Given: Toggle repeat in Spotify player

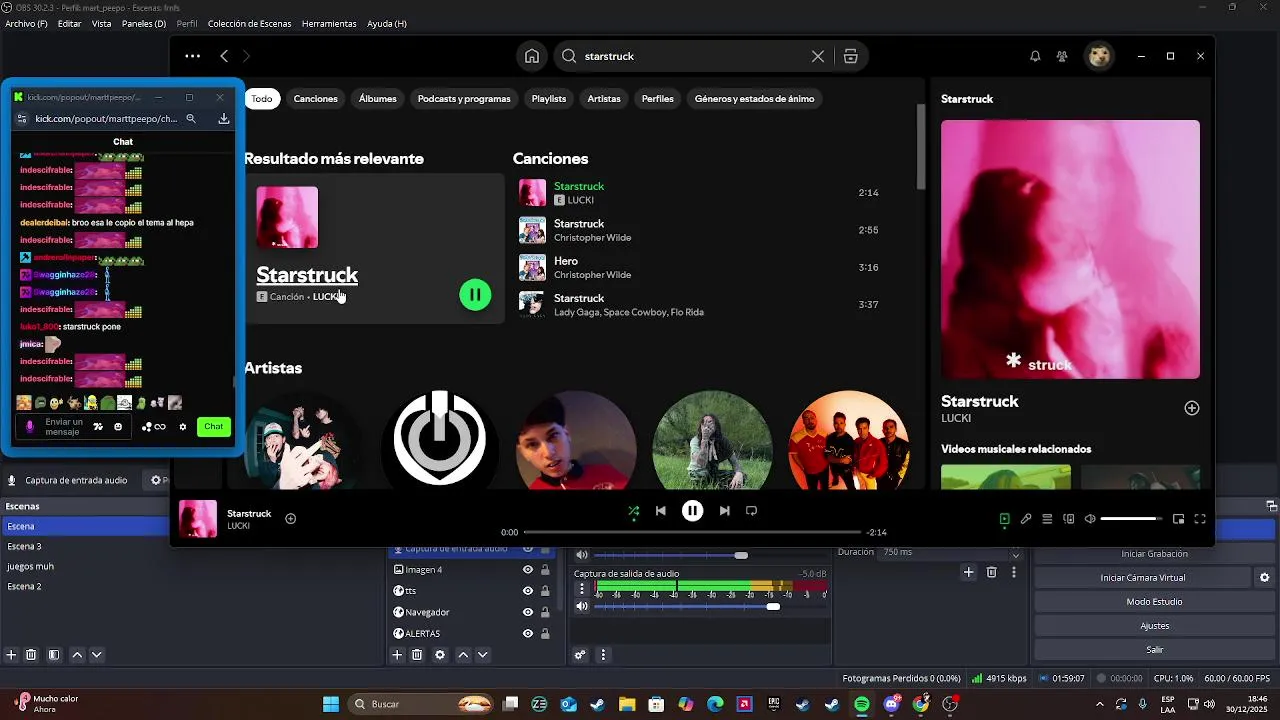Looking at the screenshot, I should point(751,511).
